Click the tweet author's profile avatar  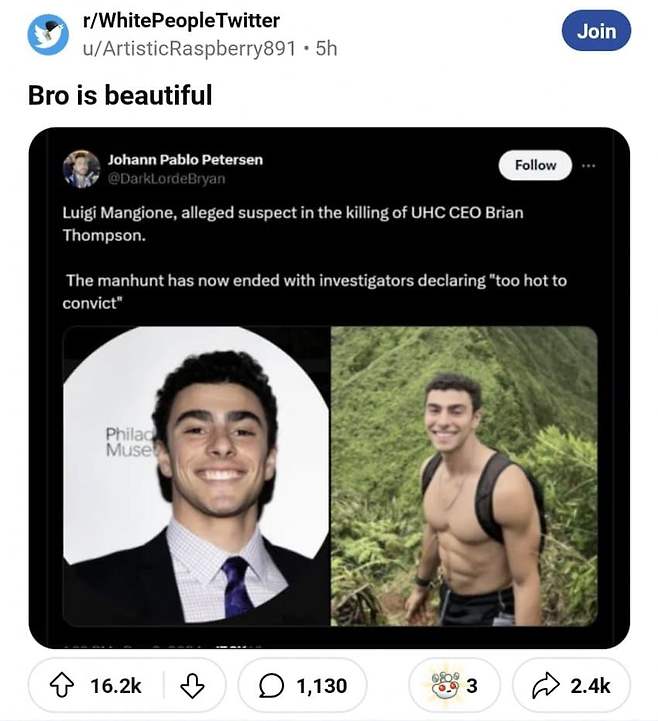tap(81, 169)
